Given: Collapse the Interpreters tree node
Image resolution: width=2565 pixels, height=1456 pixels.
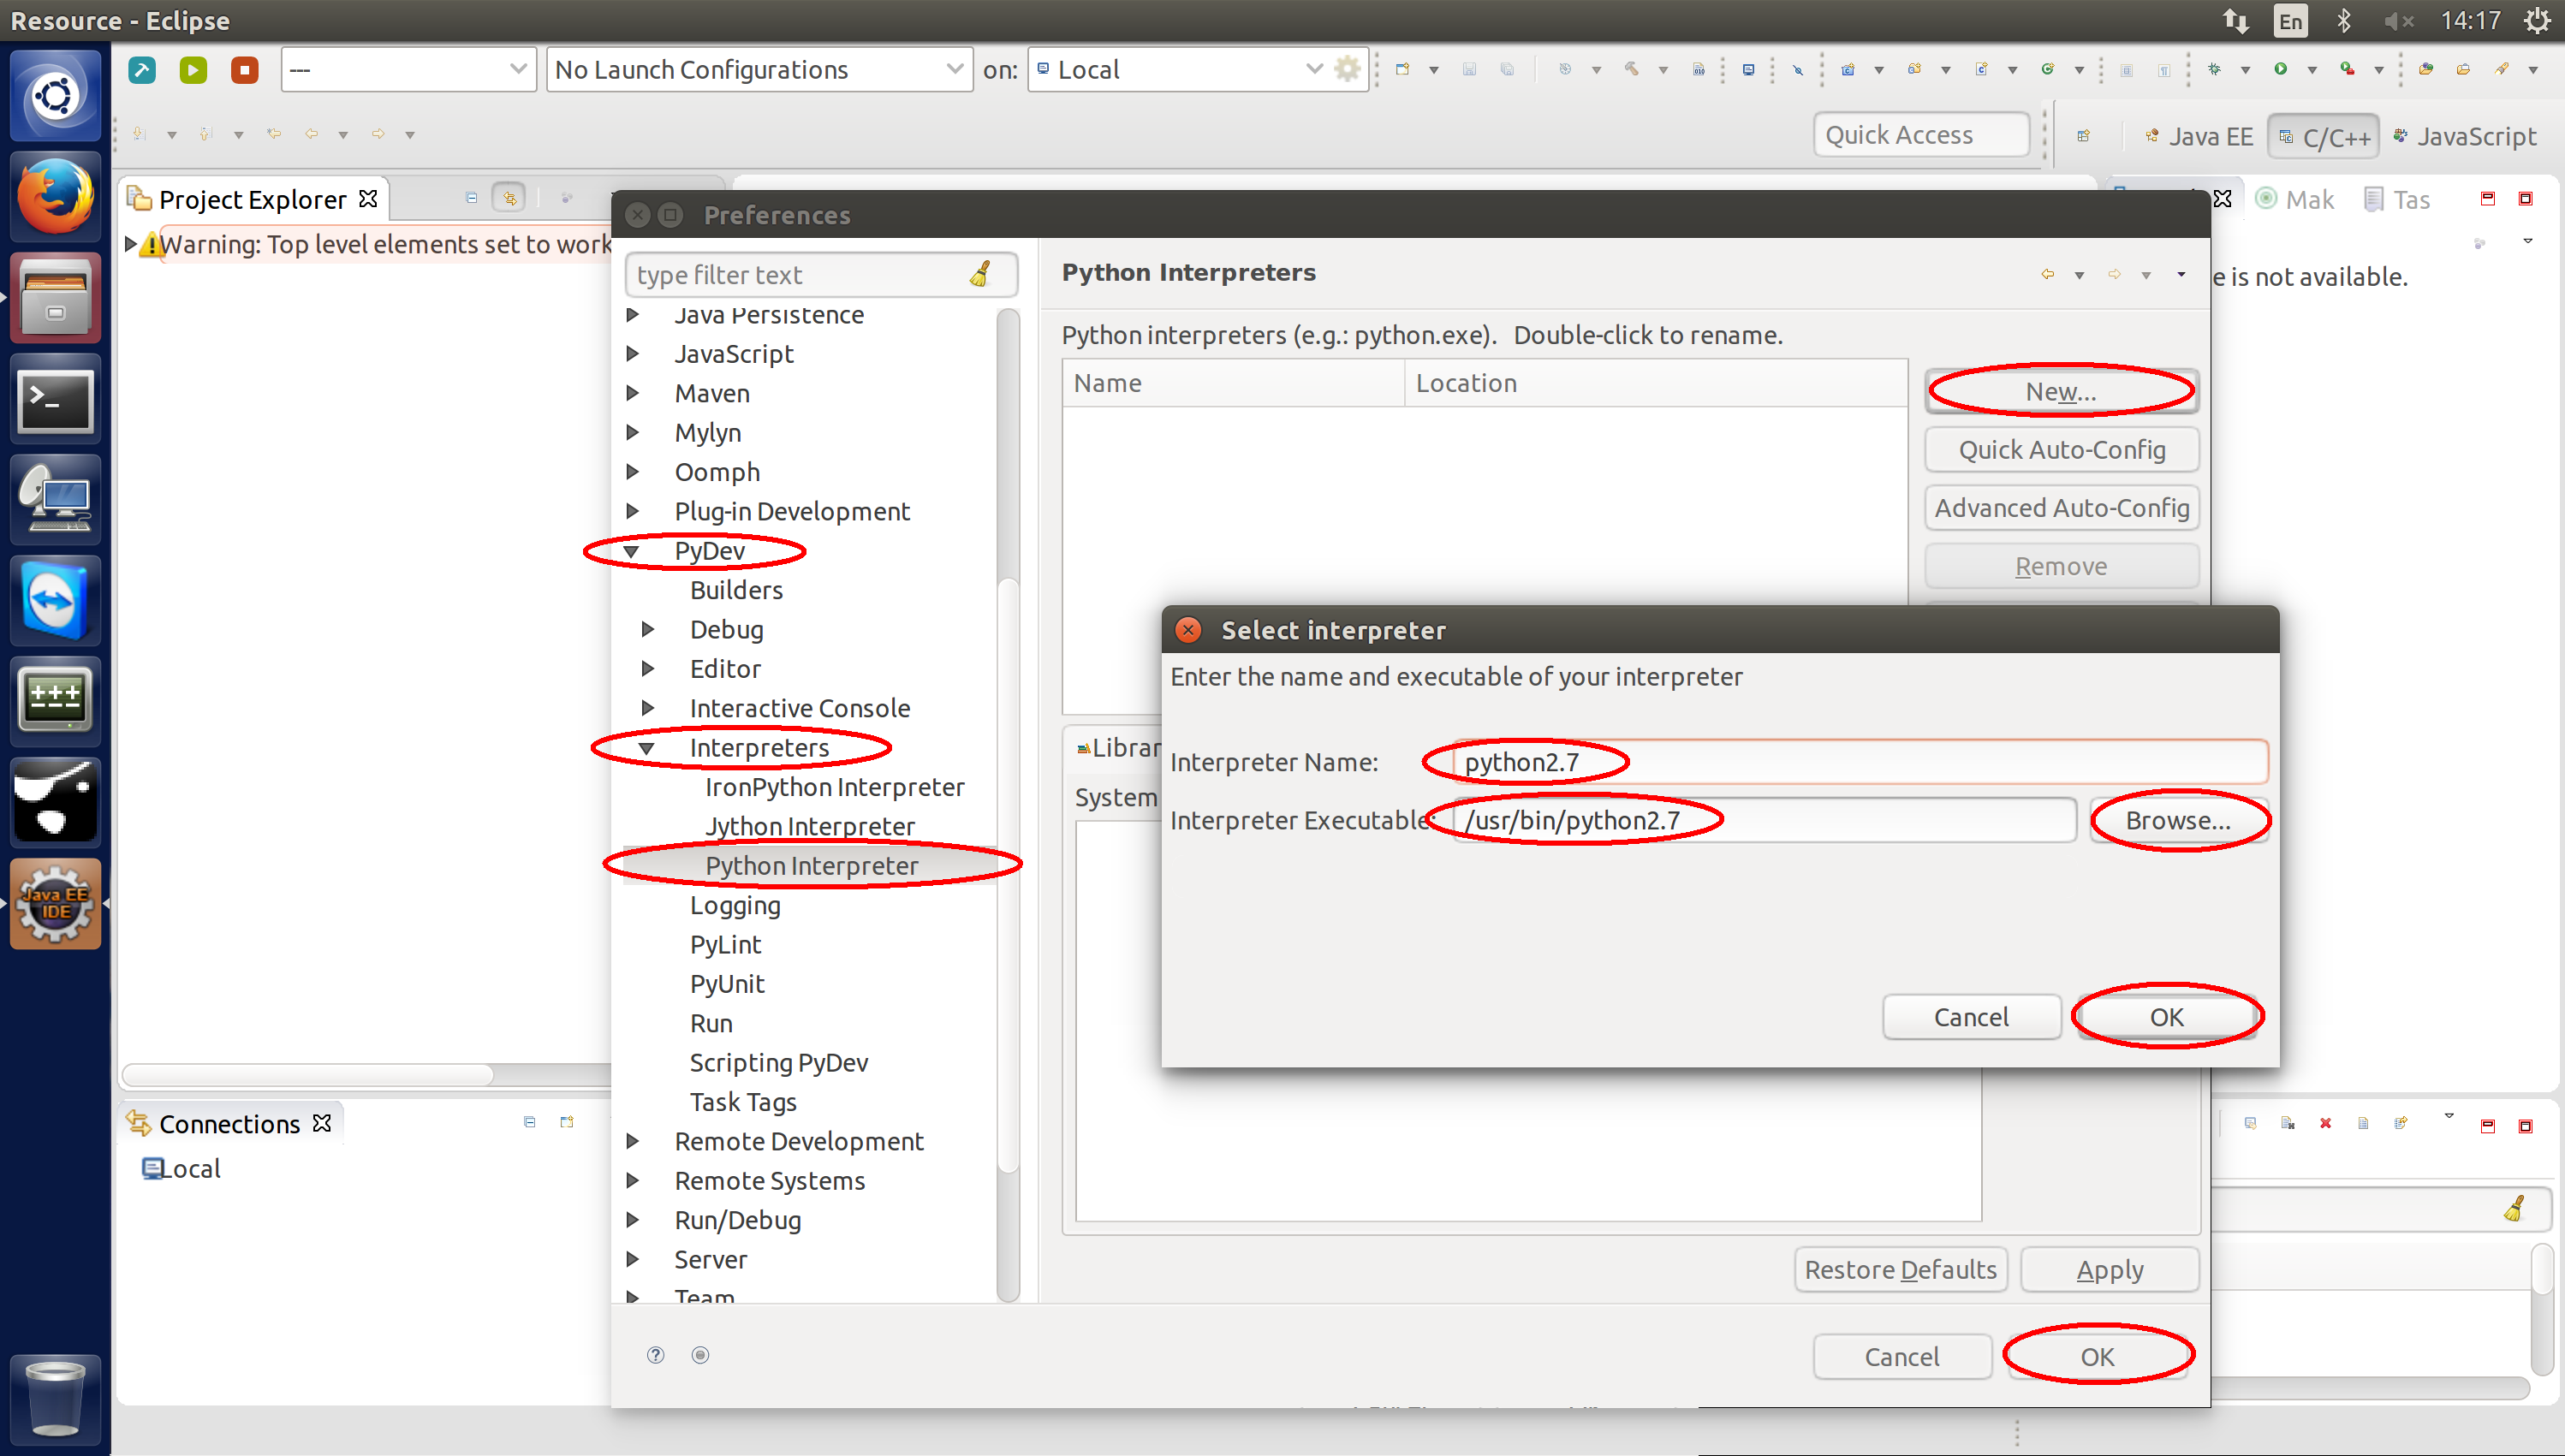Looking at the screenshot, I should pyautogui.click(x=647, y=748).
